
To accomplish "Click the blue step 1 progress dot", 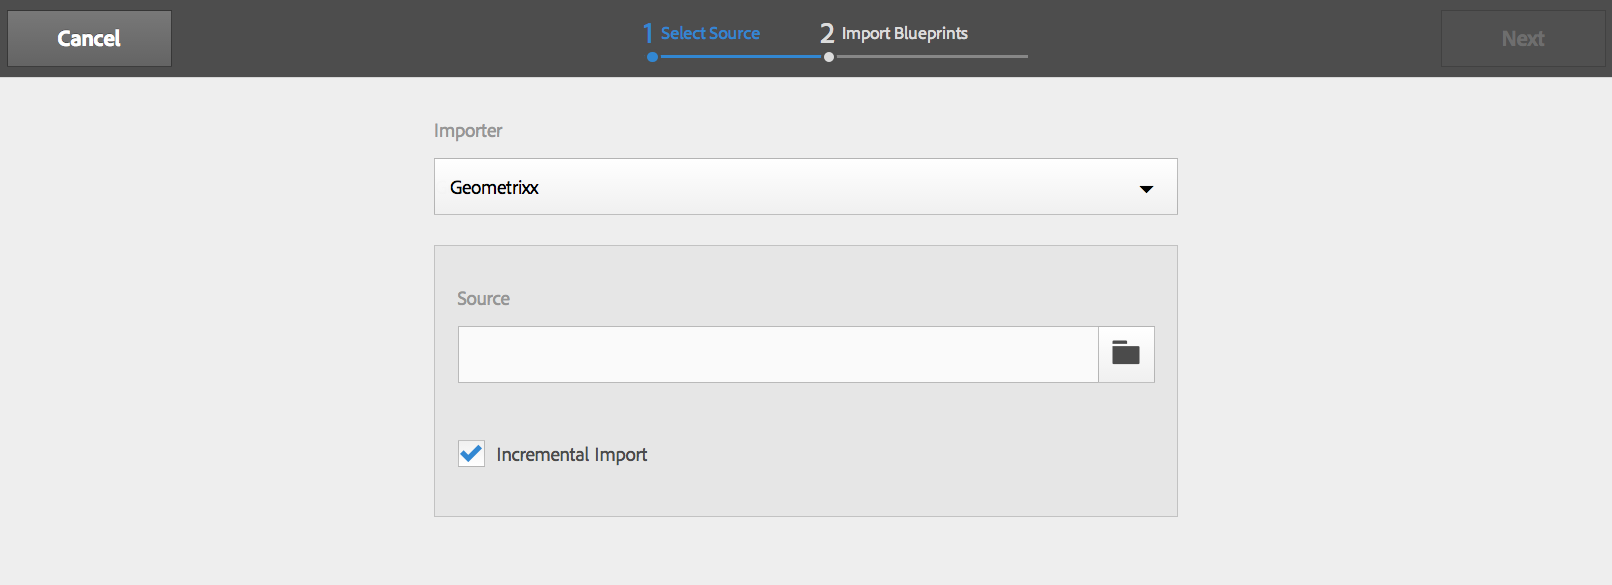I will (652, 57).
